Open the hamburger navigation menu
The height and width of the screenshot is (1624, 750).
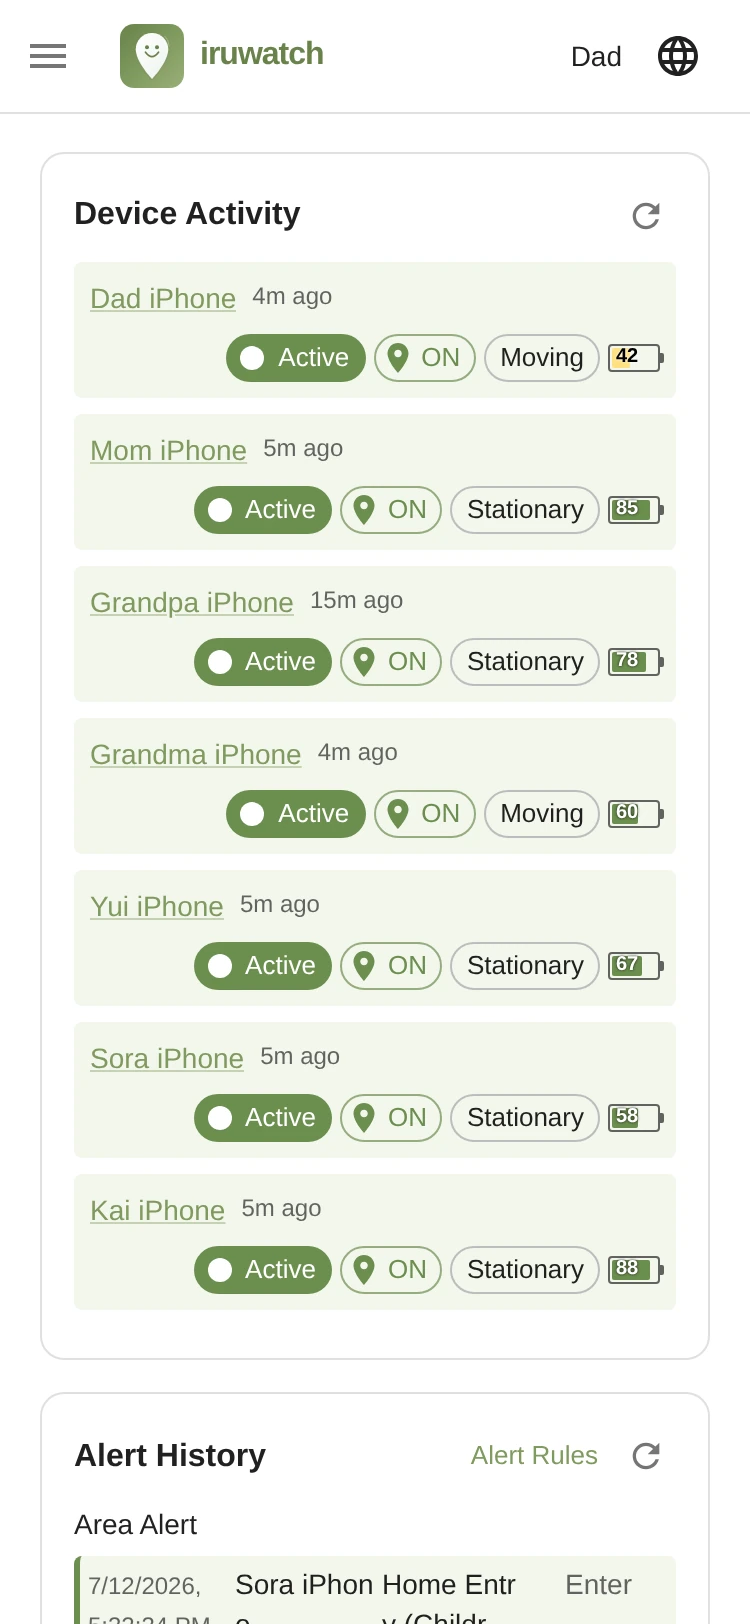tap(48, 56)
